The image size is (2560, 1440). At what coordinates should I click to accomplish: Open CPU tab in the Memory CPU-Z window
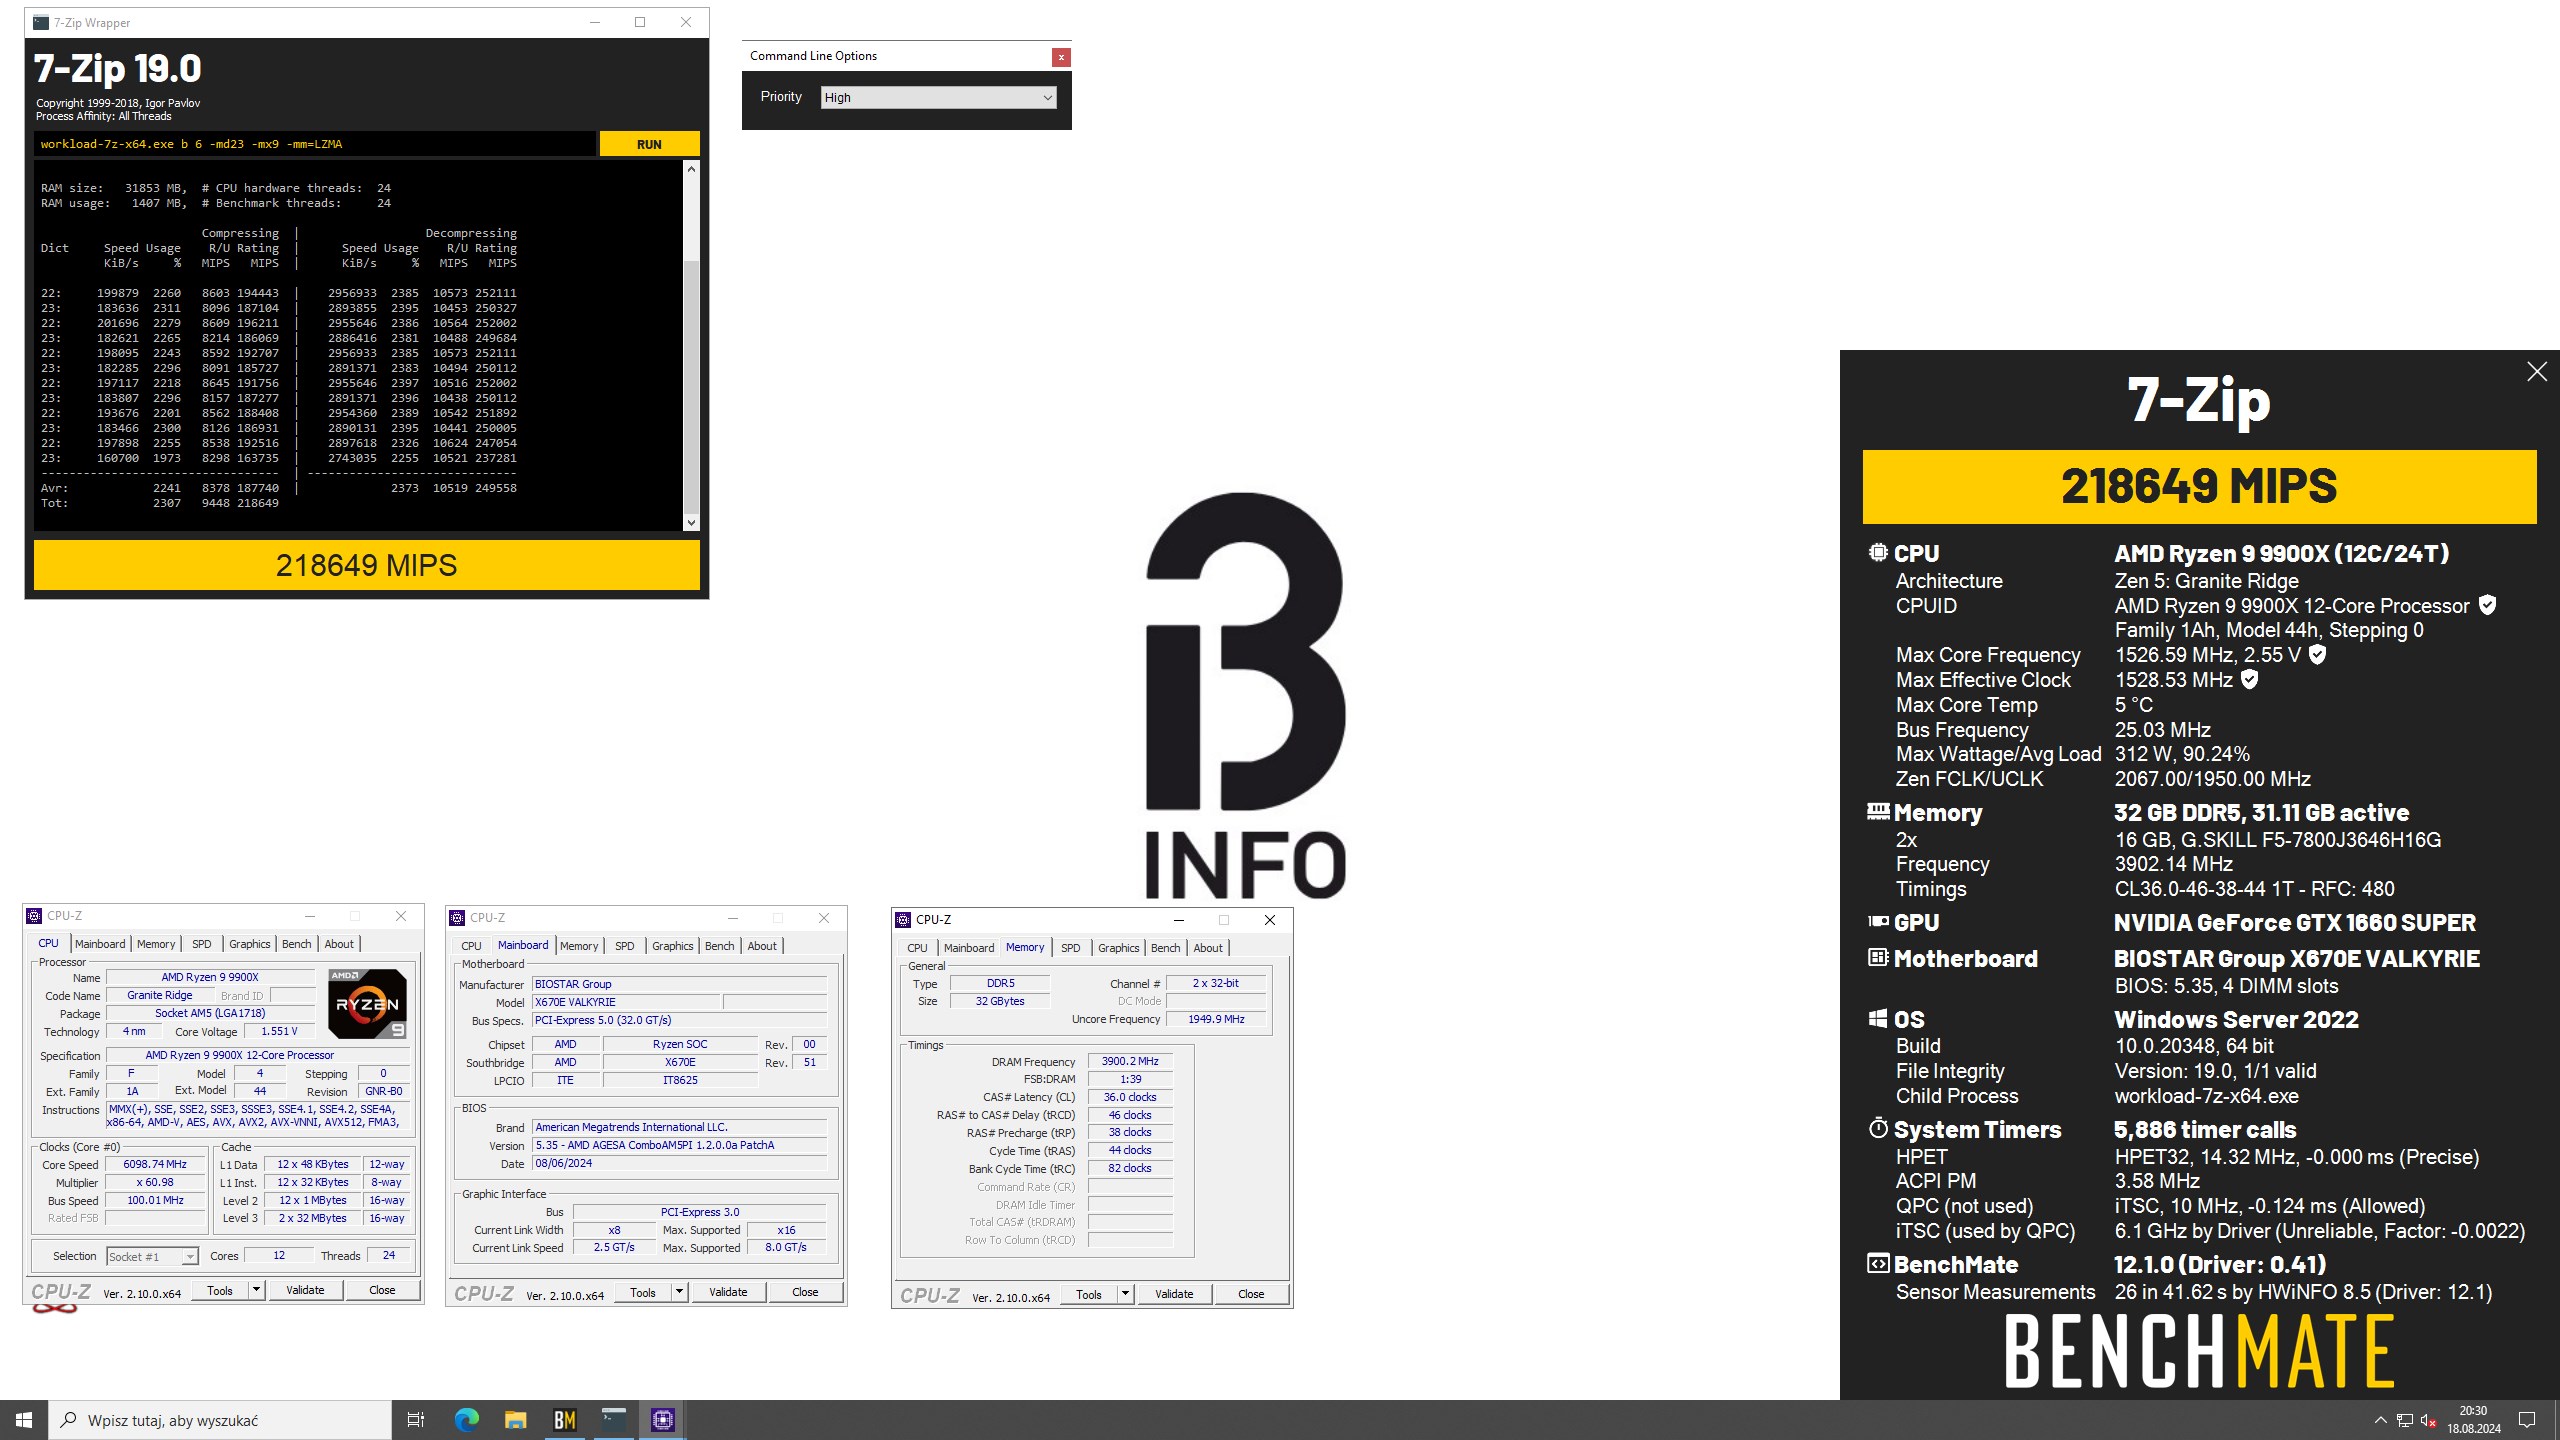click(x=917, y=948)
